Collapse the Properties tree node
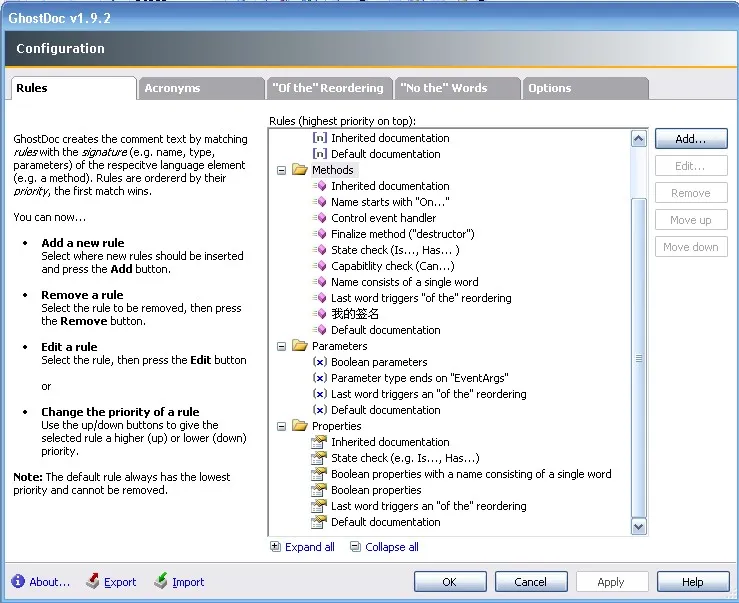739x603 pixels. point(282,426)
